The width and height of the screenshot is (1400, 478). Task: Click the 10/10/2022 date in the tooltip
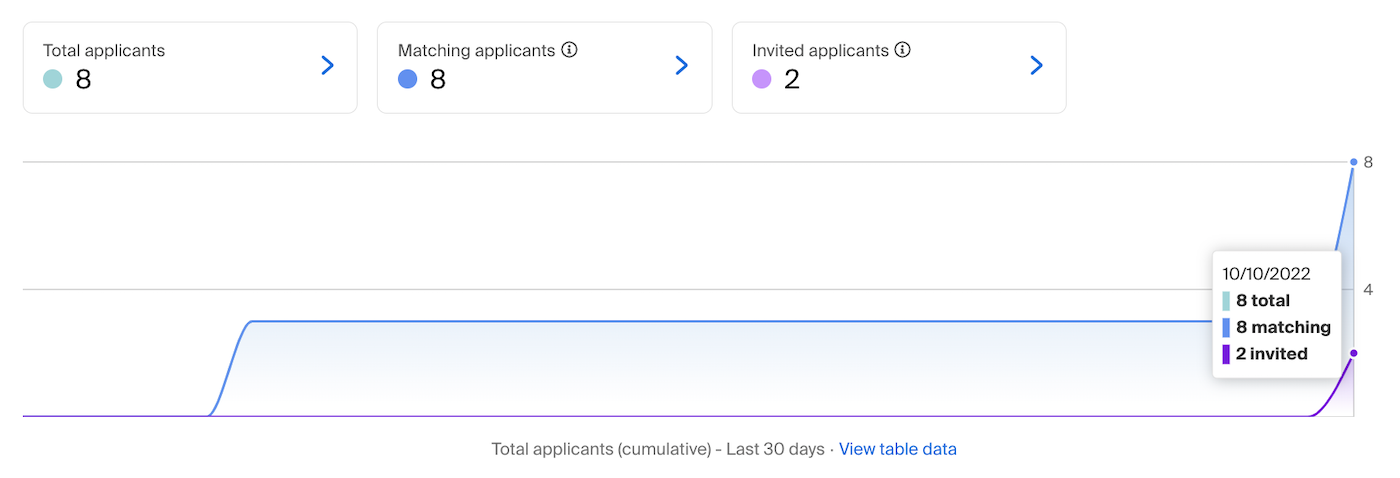coord(1266,274)
